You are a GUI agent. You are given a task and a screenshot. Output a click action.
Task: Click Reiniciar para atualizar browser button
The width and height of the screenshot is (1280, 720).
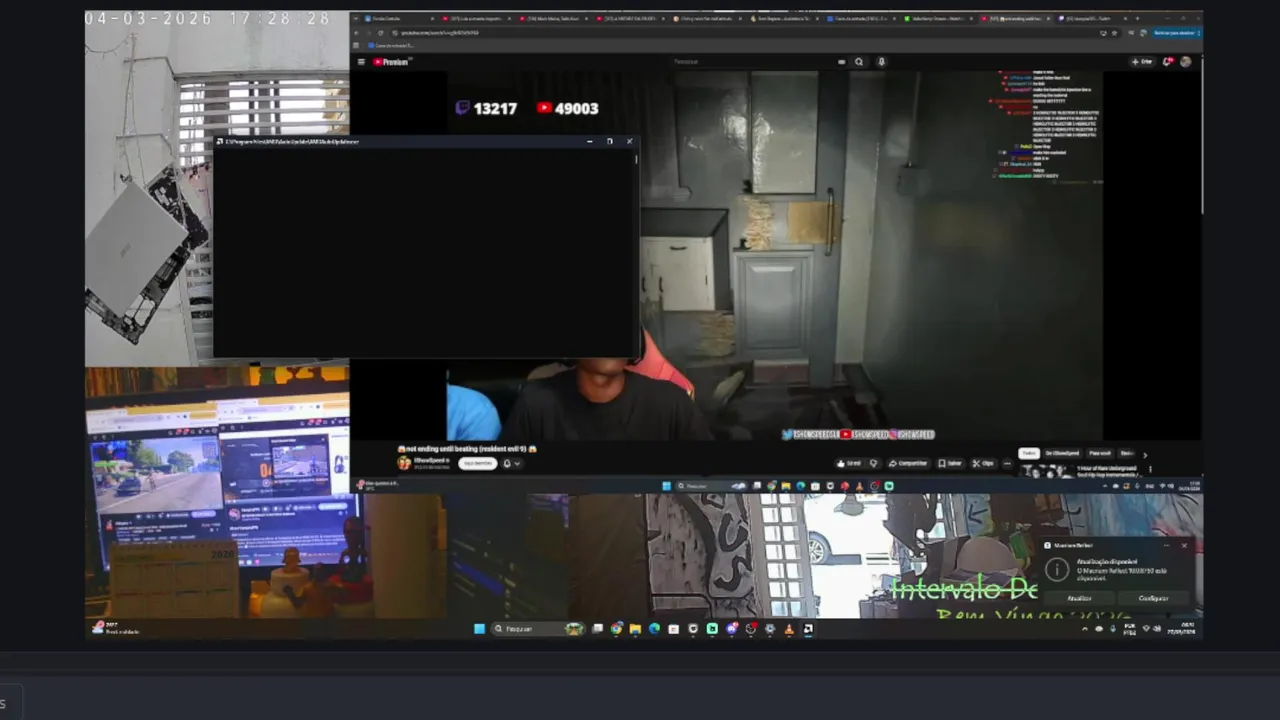pyautogui.click(x=1176, y=33)
